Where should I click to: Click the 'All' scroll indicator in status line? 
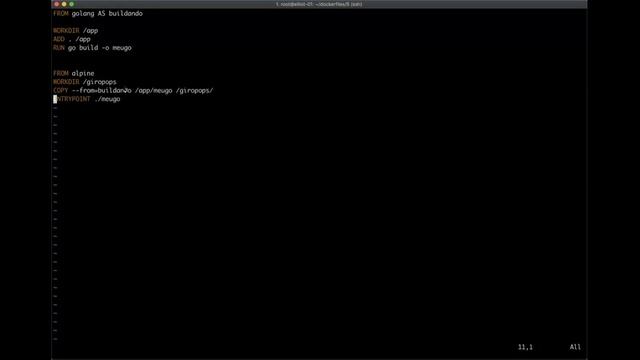(575, 347)
